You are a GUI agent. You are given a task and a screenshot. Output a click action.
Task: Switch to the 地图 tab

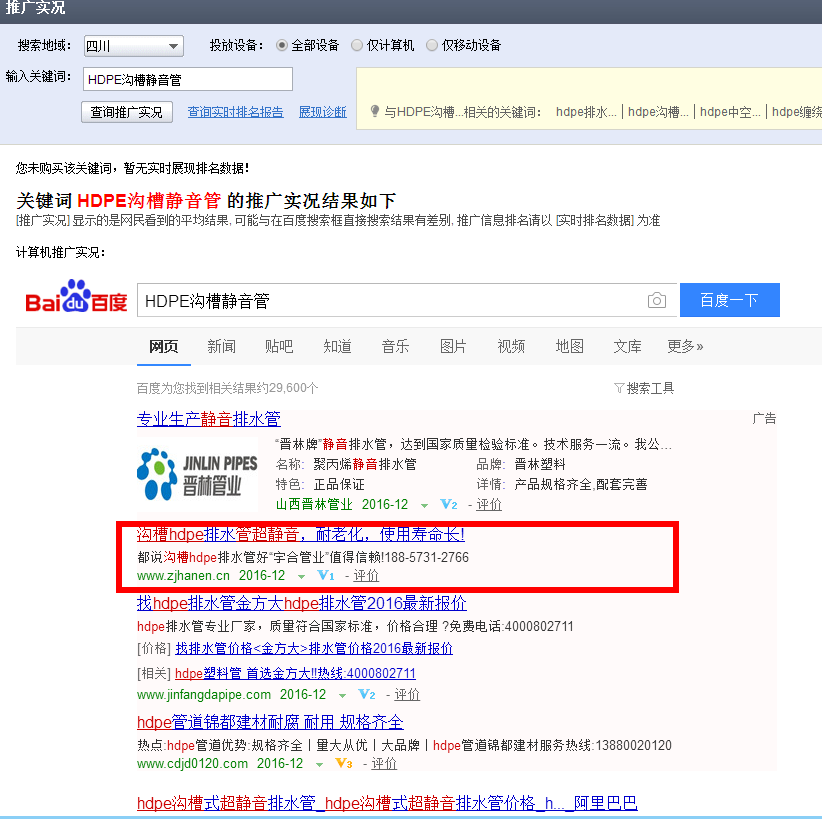point(569,347)
